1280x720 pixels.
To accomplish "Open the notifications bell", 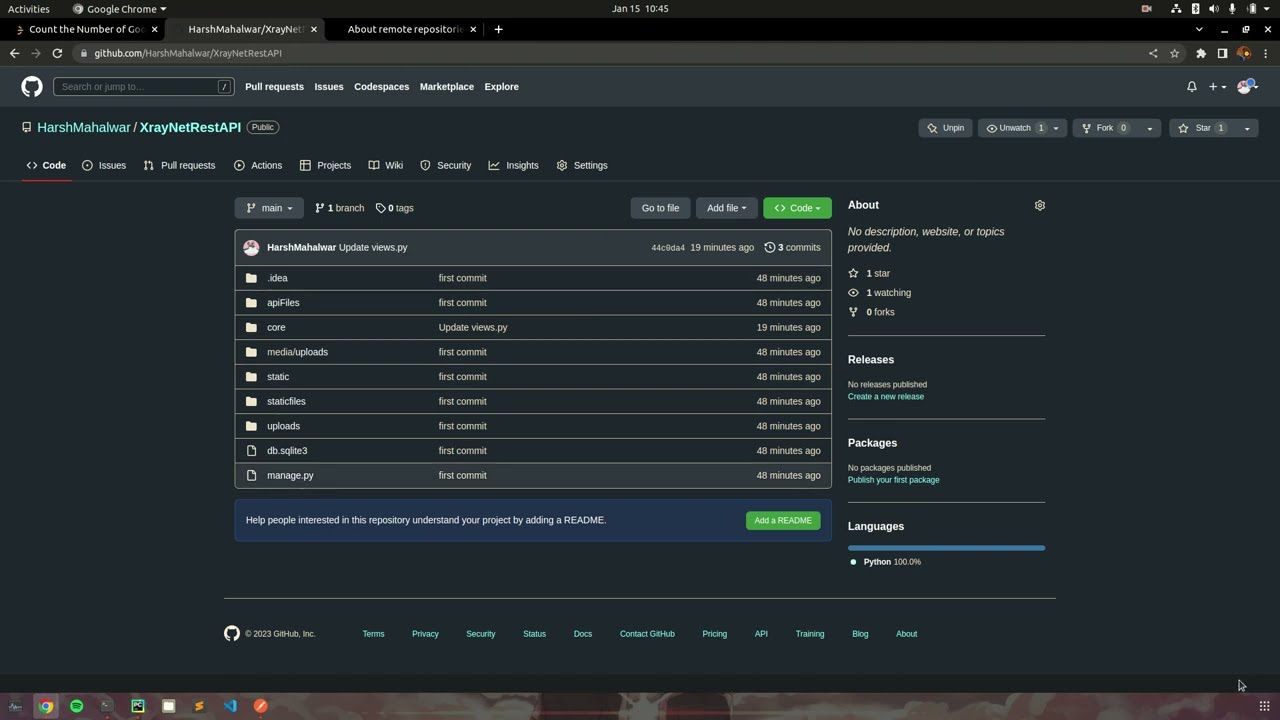I will 1192,87.
